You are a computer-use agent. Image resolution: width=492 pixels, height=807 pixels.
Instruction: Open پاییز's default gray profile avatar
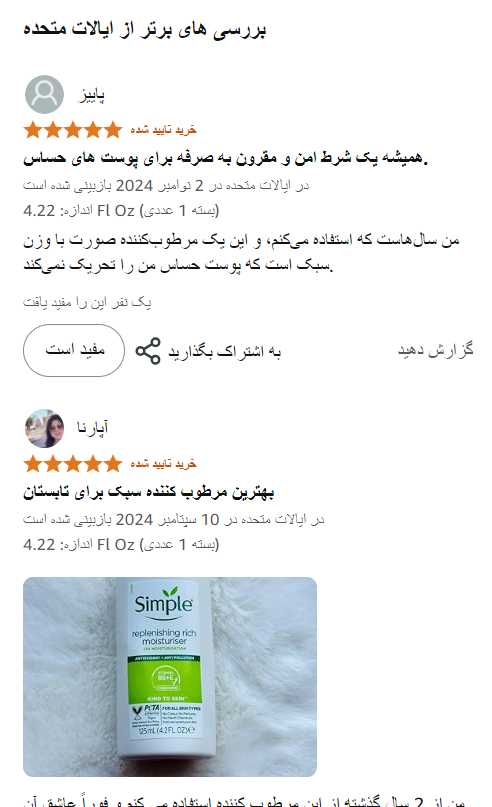pos(44,95)
